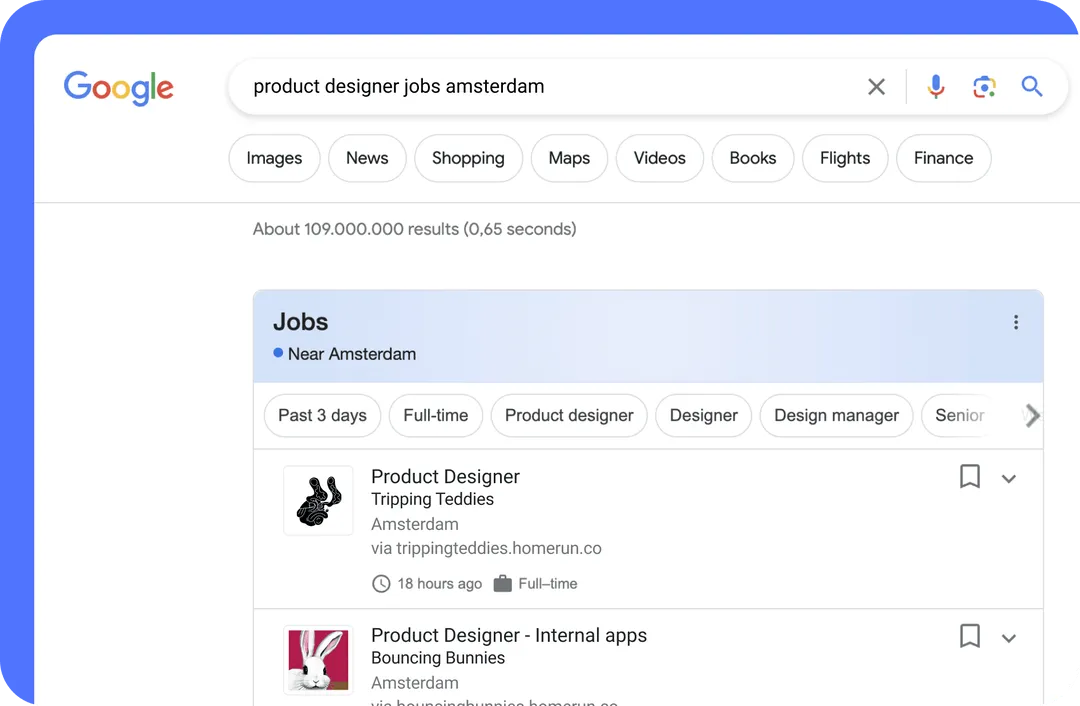
Task: Toggle the Design manager filter chip
Action: coord(836,415)
